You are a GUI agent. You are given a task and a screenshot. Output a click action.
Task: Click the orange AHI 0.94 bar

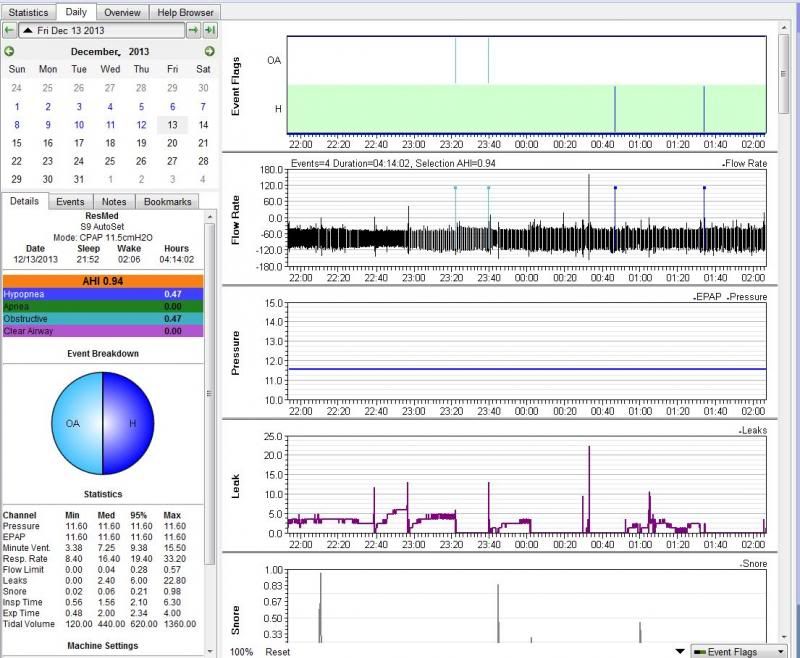(x=103, y=281)
